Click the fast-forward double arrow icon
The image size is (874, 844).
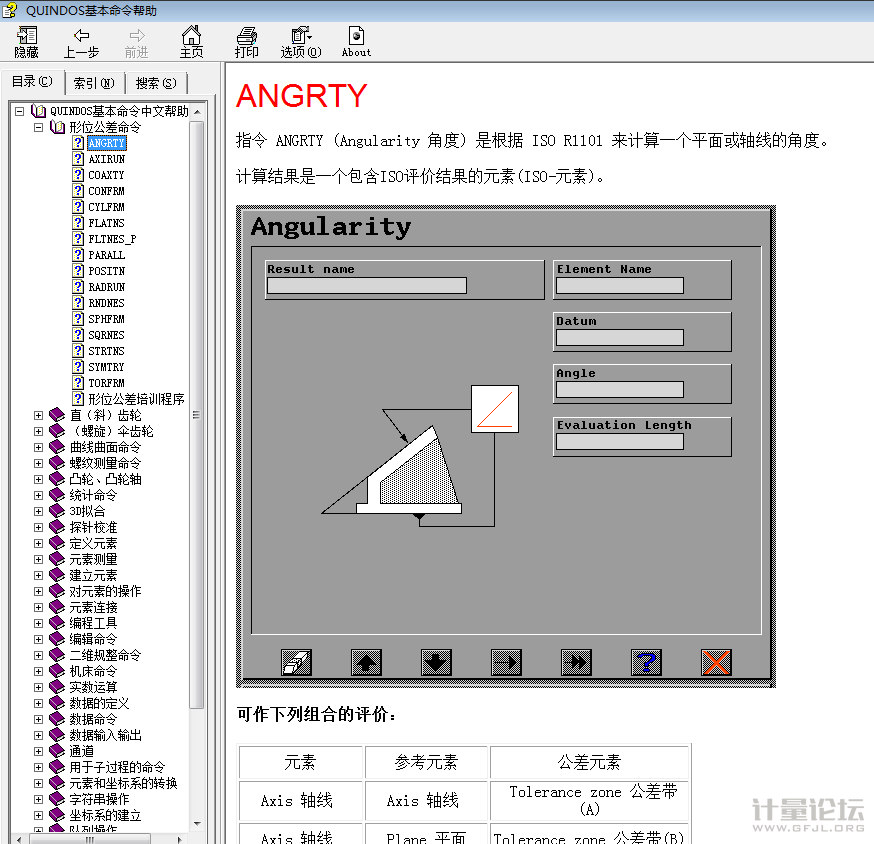point(576,662)
